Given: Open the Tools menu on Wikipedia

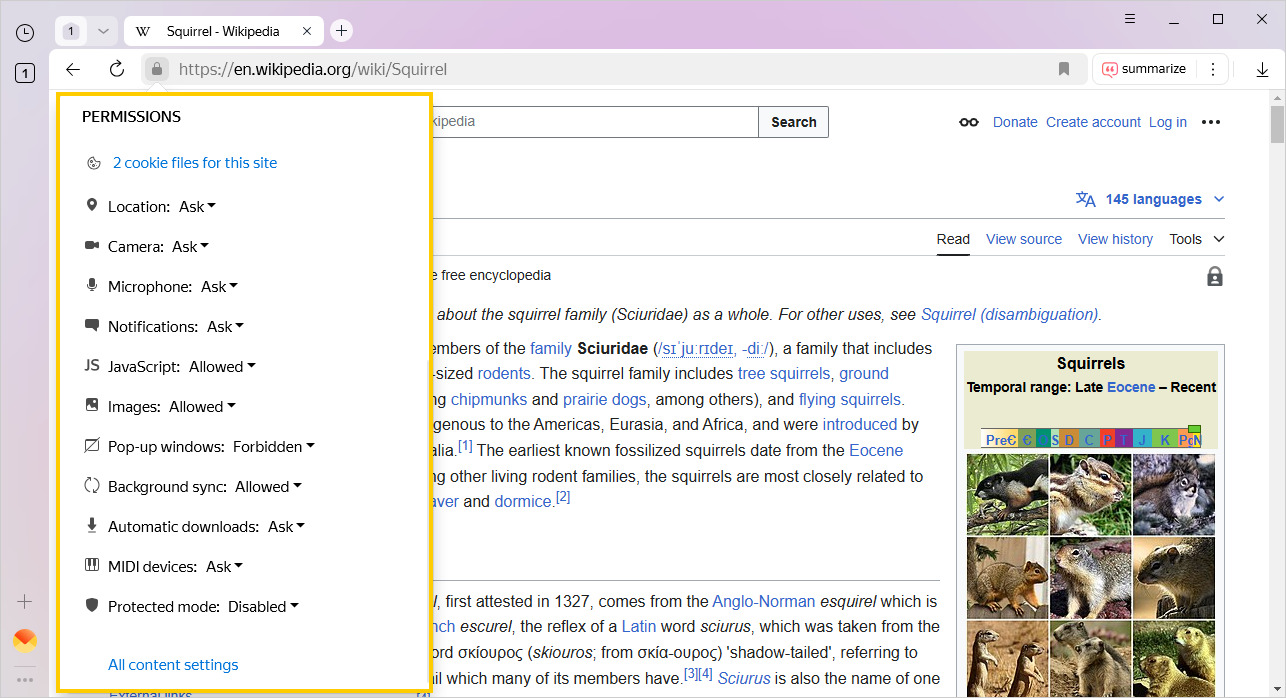Looking at the screenshot, I should pos(1196,239).
